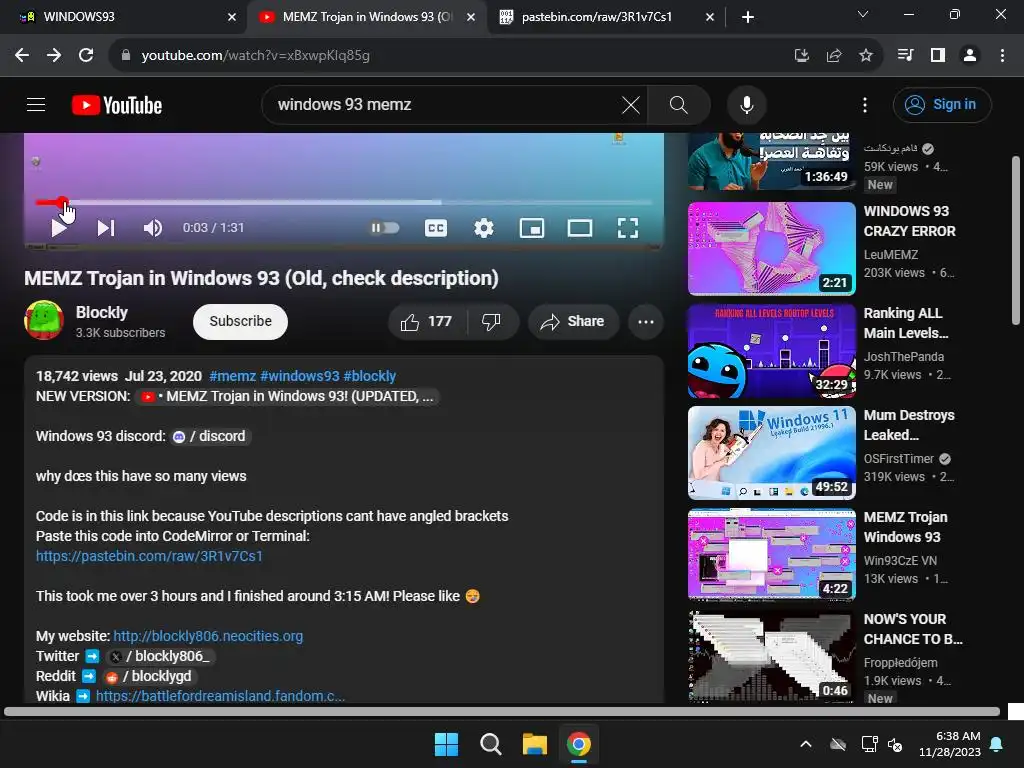This screenshot has width=1024, height=768.
Task: Dislike the video
Action: click(x=492, y=321)
